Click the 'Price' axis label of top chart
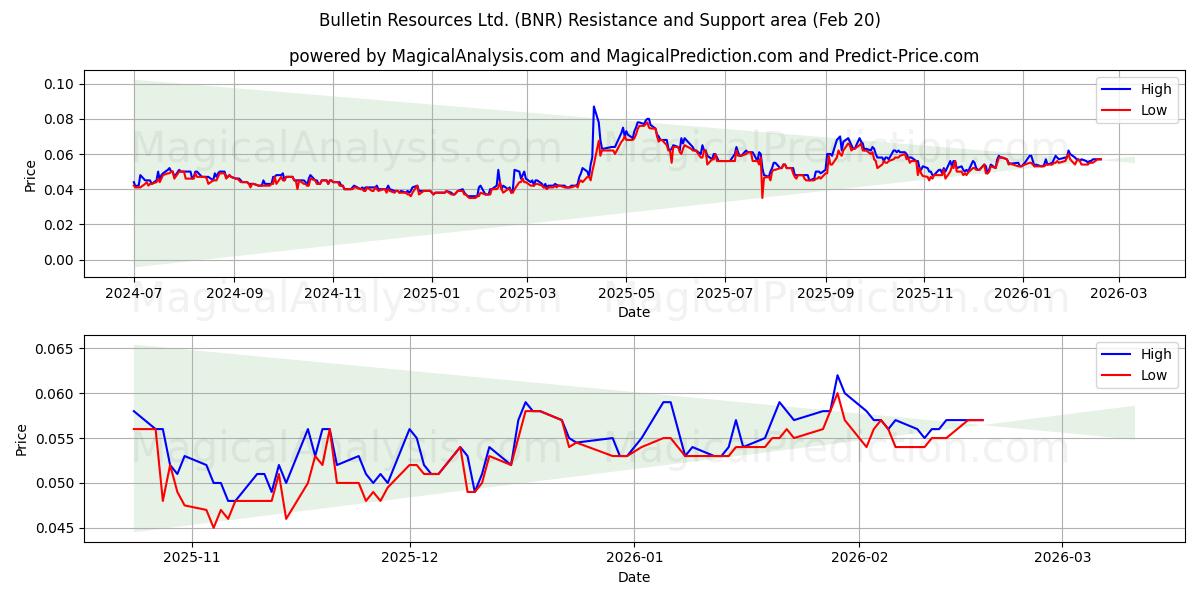This screenshot has height=600, width=1200. [x=30, y=174]
